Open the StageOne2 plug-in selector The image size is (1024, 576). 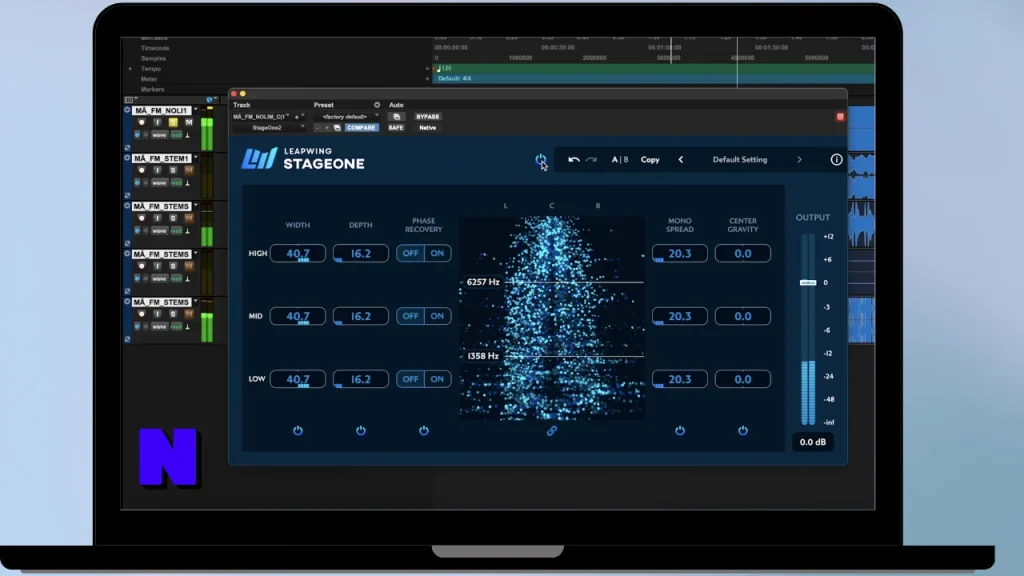(269, 128)
